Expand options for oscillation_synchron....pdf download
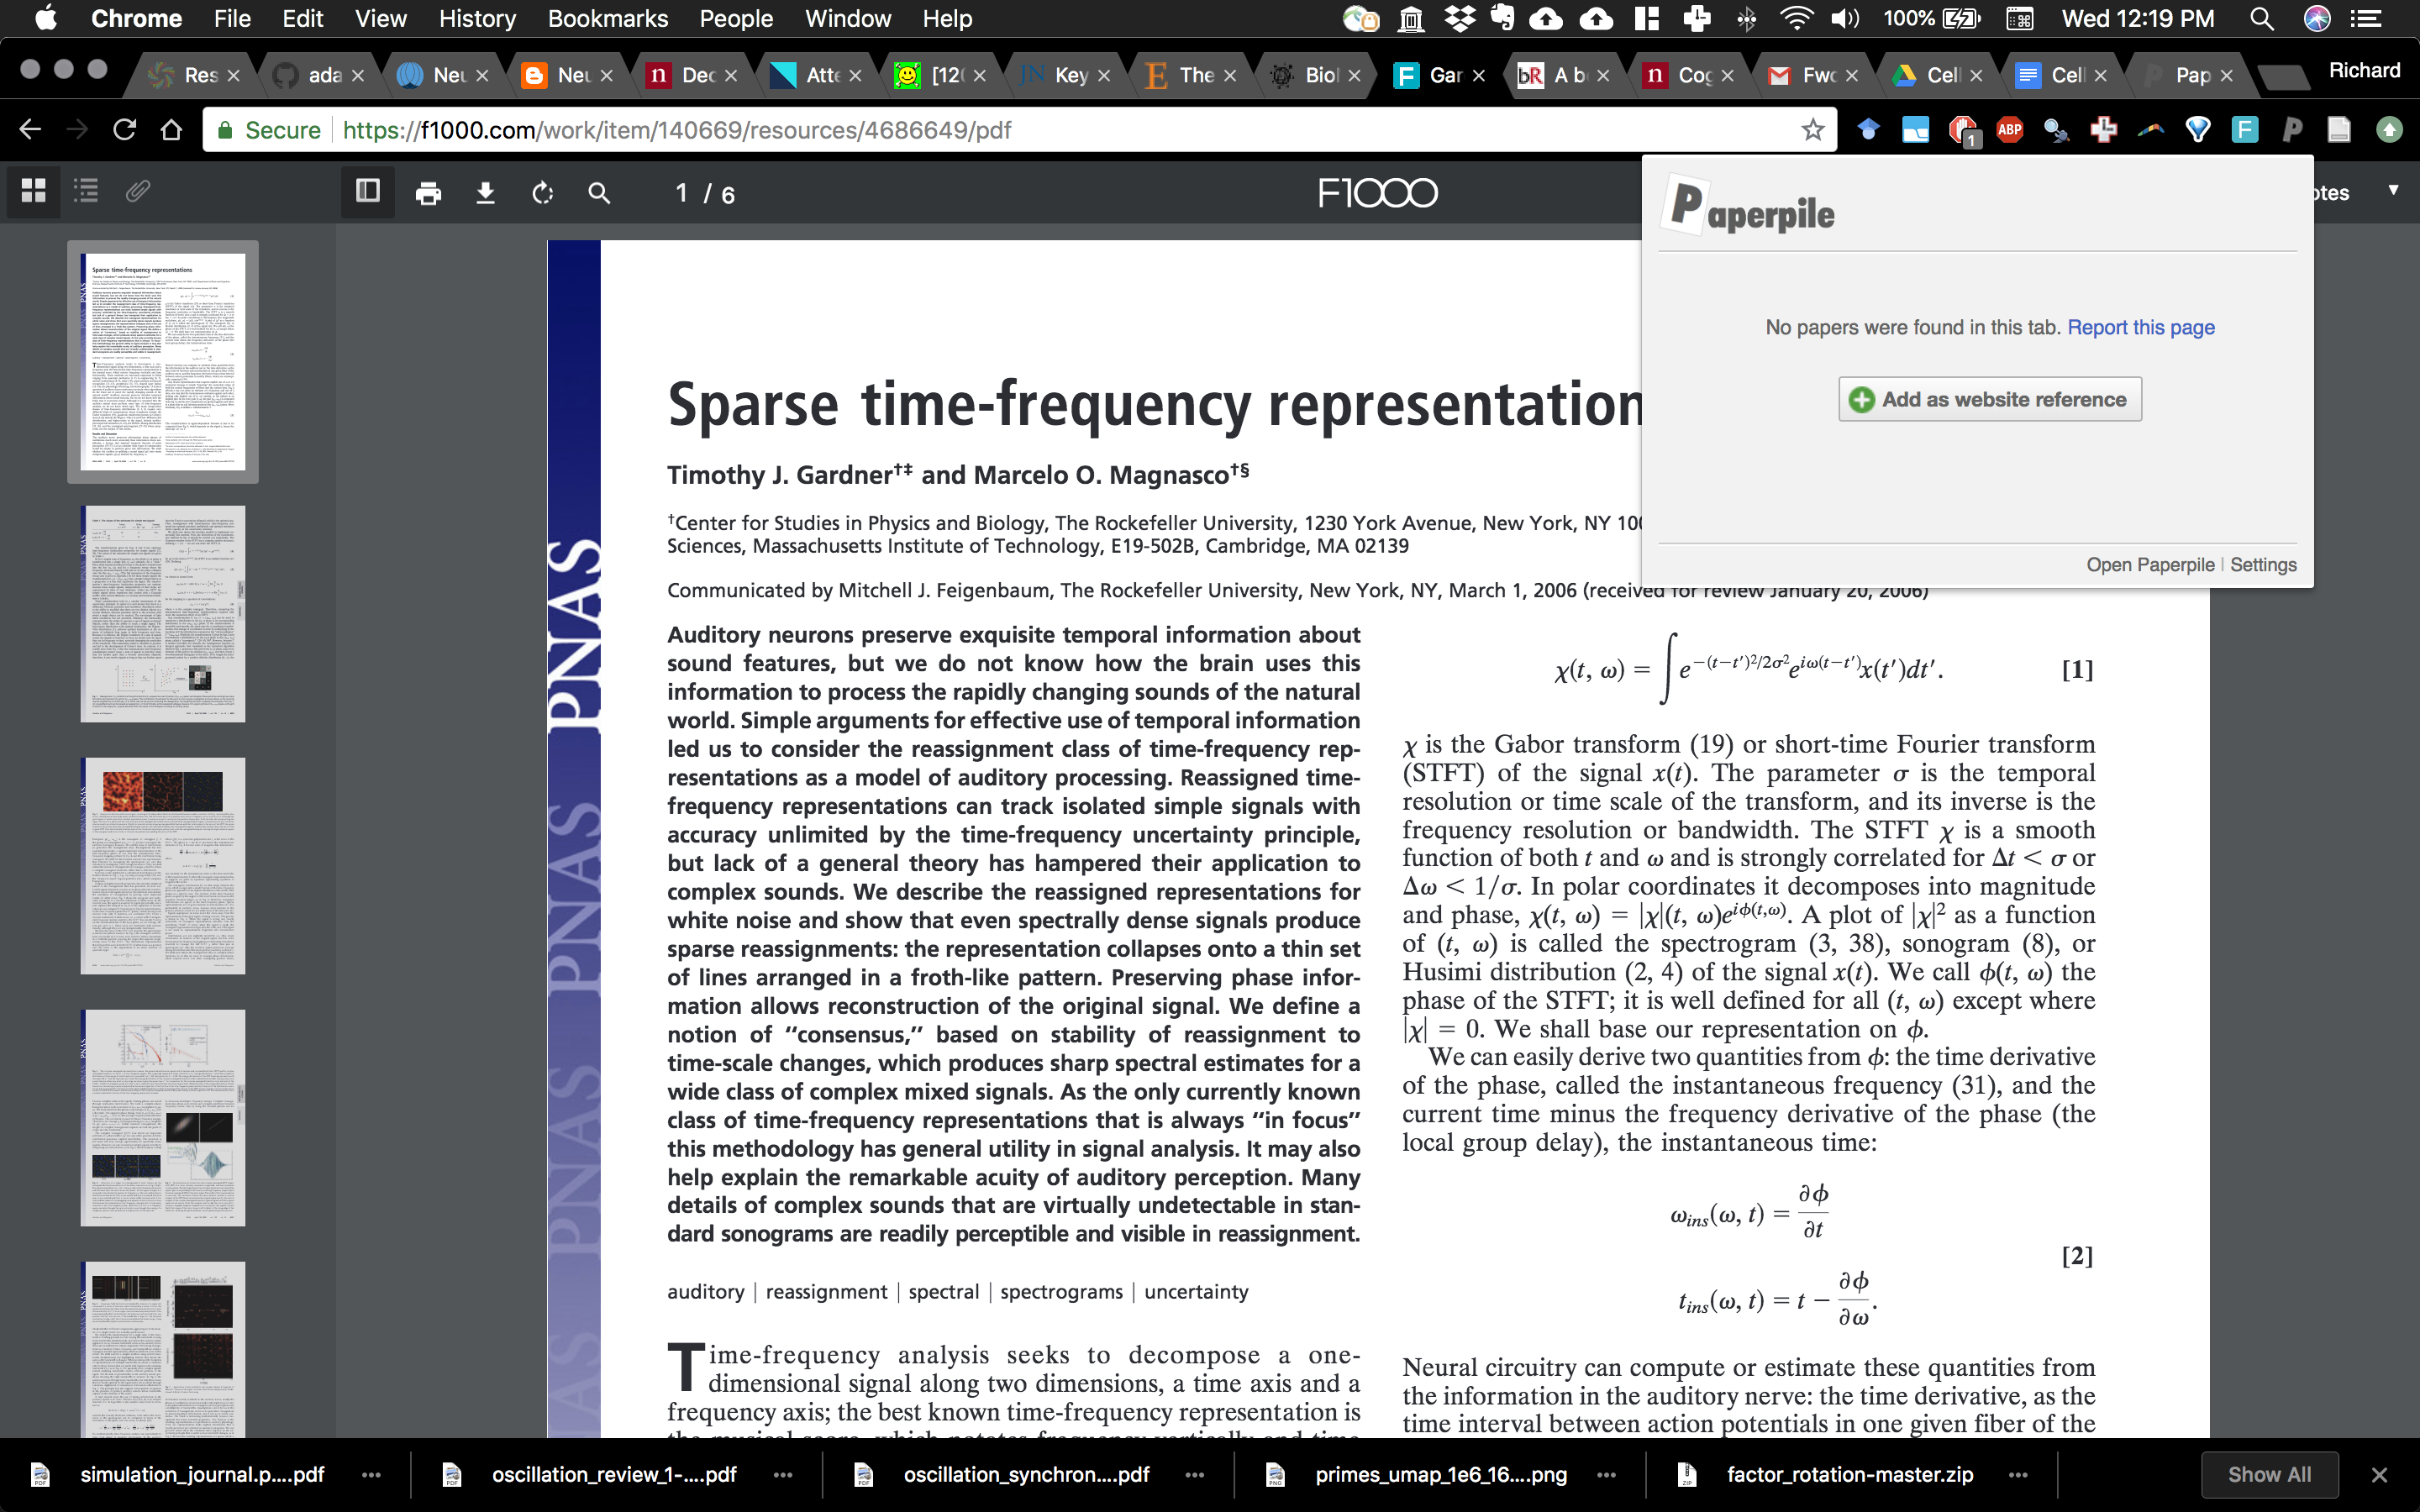The image size is (2420, 1512). pos(1195,1475)
